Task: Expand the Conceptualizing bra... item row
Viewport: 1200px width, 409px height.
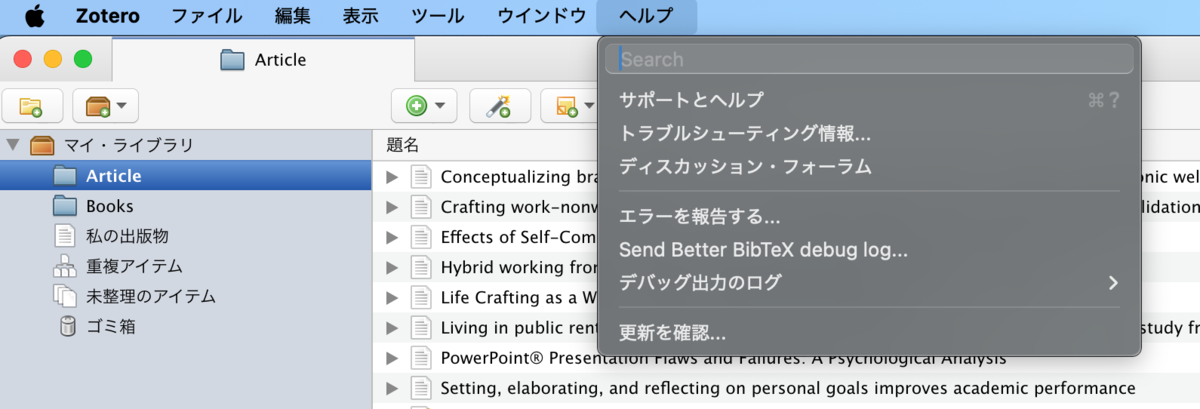Action: click(x=392, y=177)
